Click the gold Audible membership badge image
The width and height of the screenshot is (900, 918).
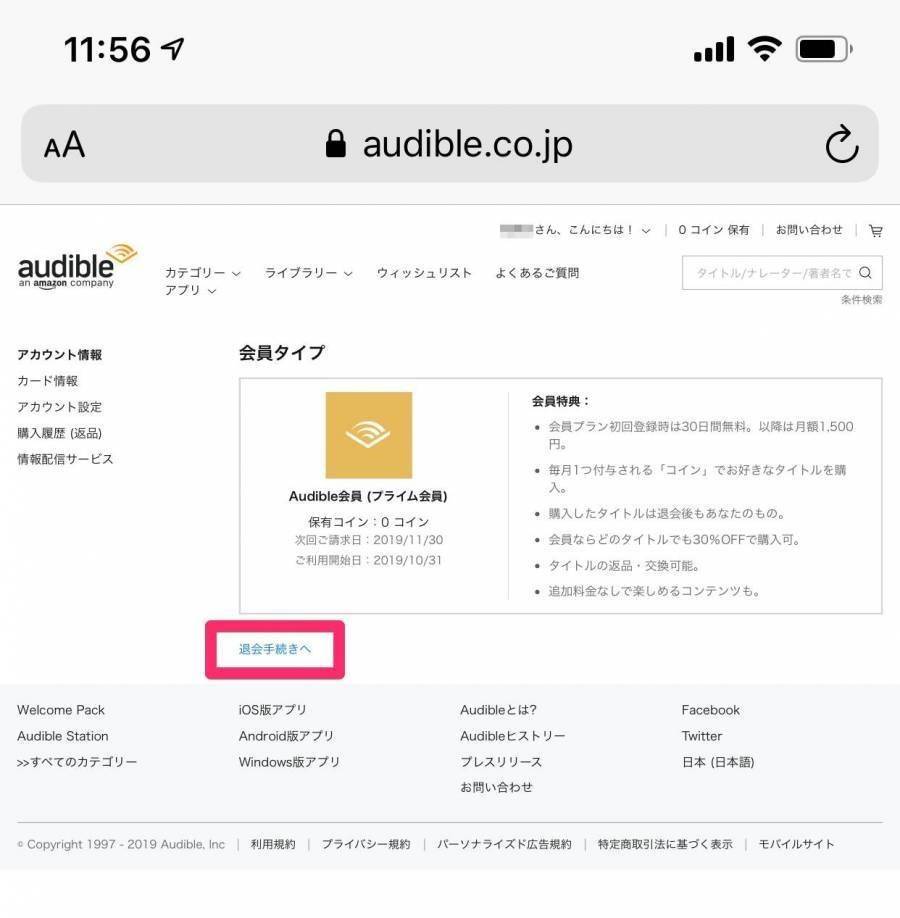(369, 435)
